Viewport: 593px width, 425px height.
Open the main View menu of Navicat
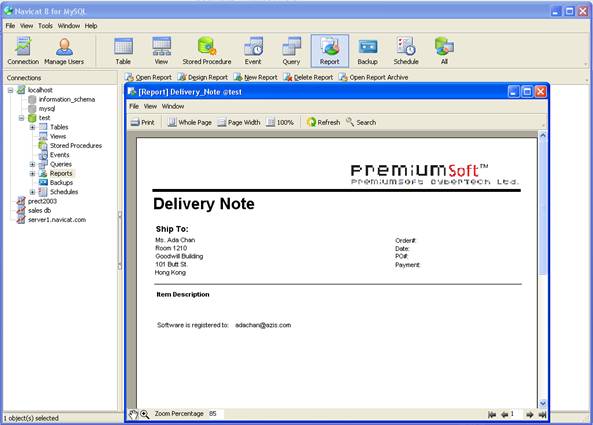(26, 26)
